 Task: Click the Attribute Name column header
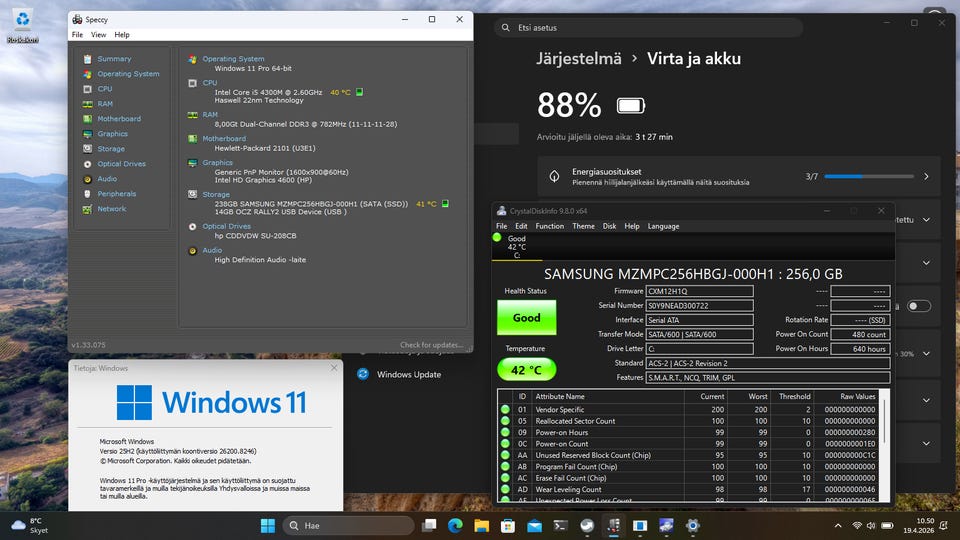pos(607,397)
